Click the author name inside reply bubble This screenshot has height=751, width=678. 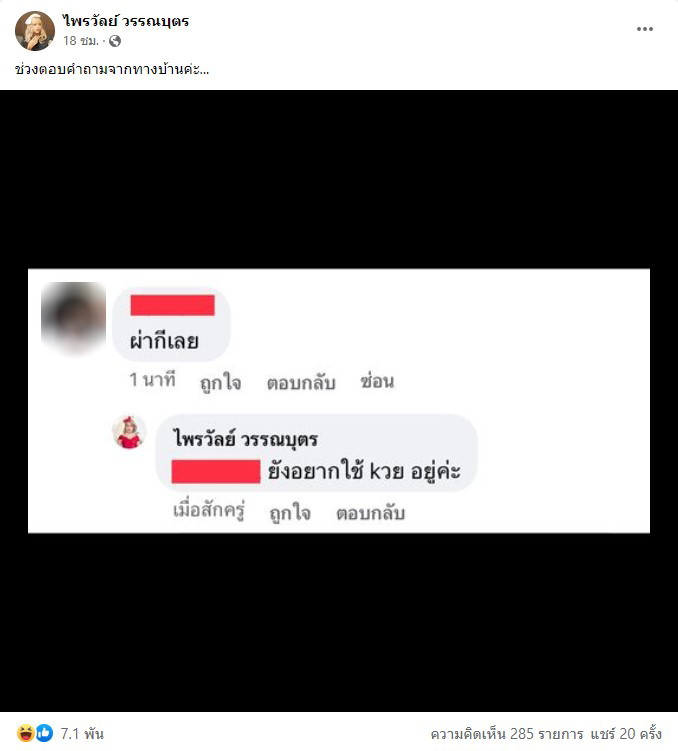[246, 439]
